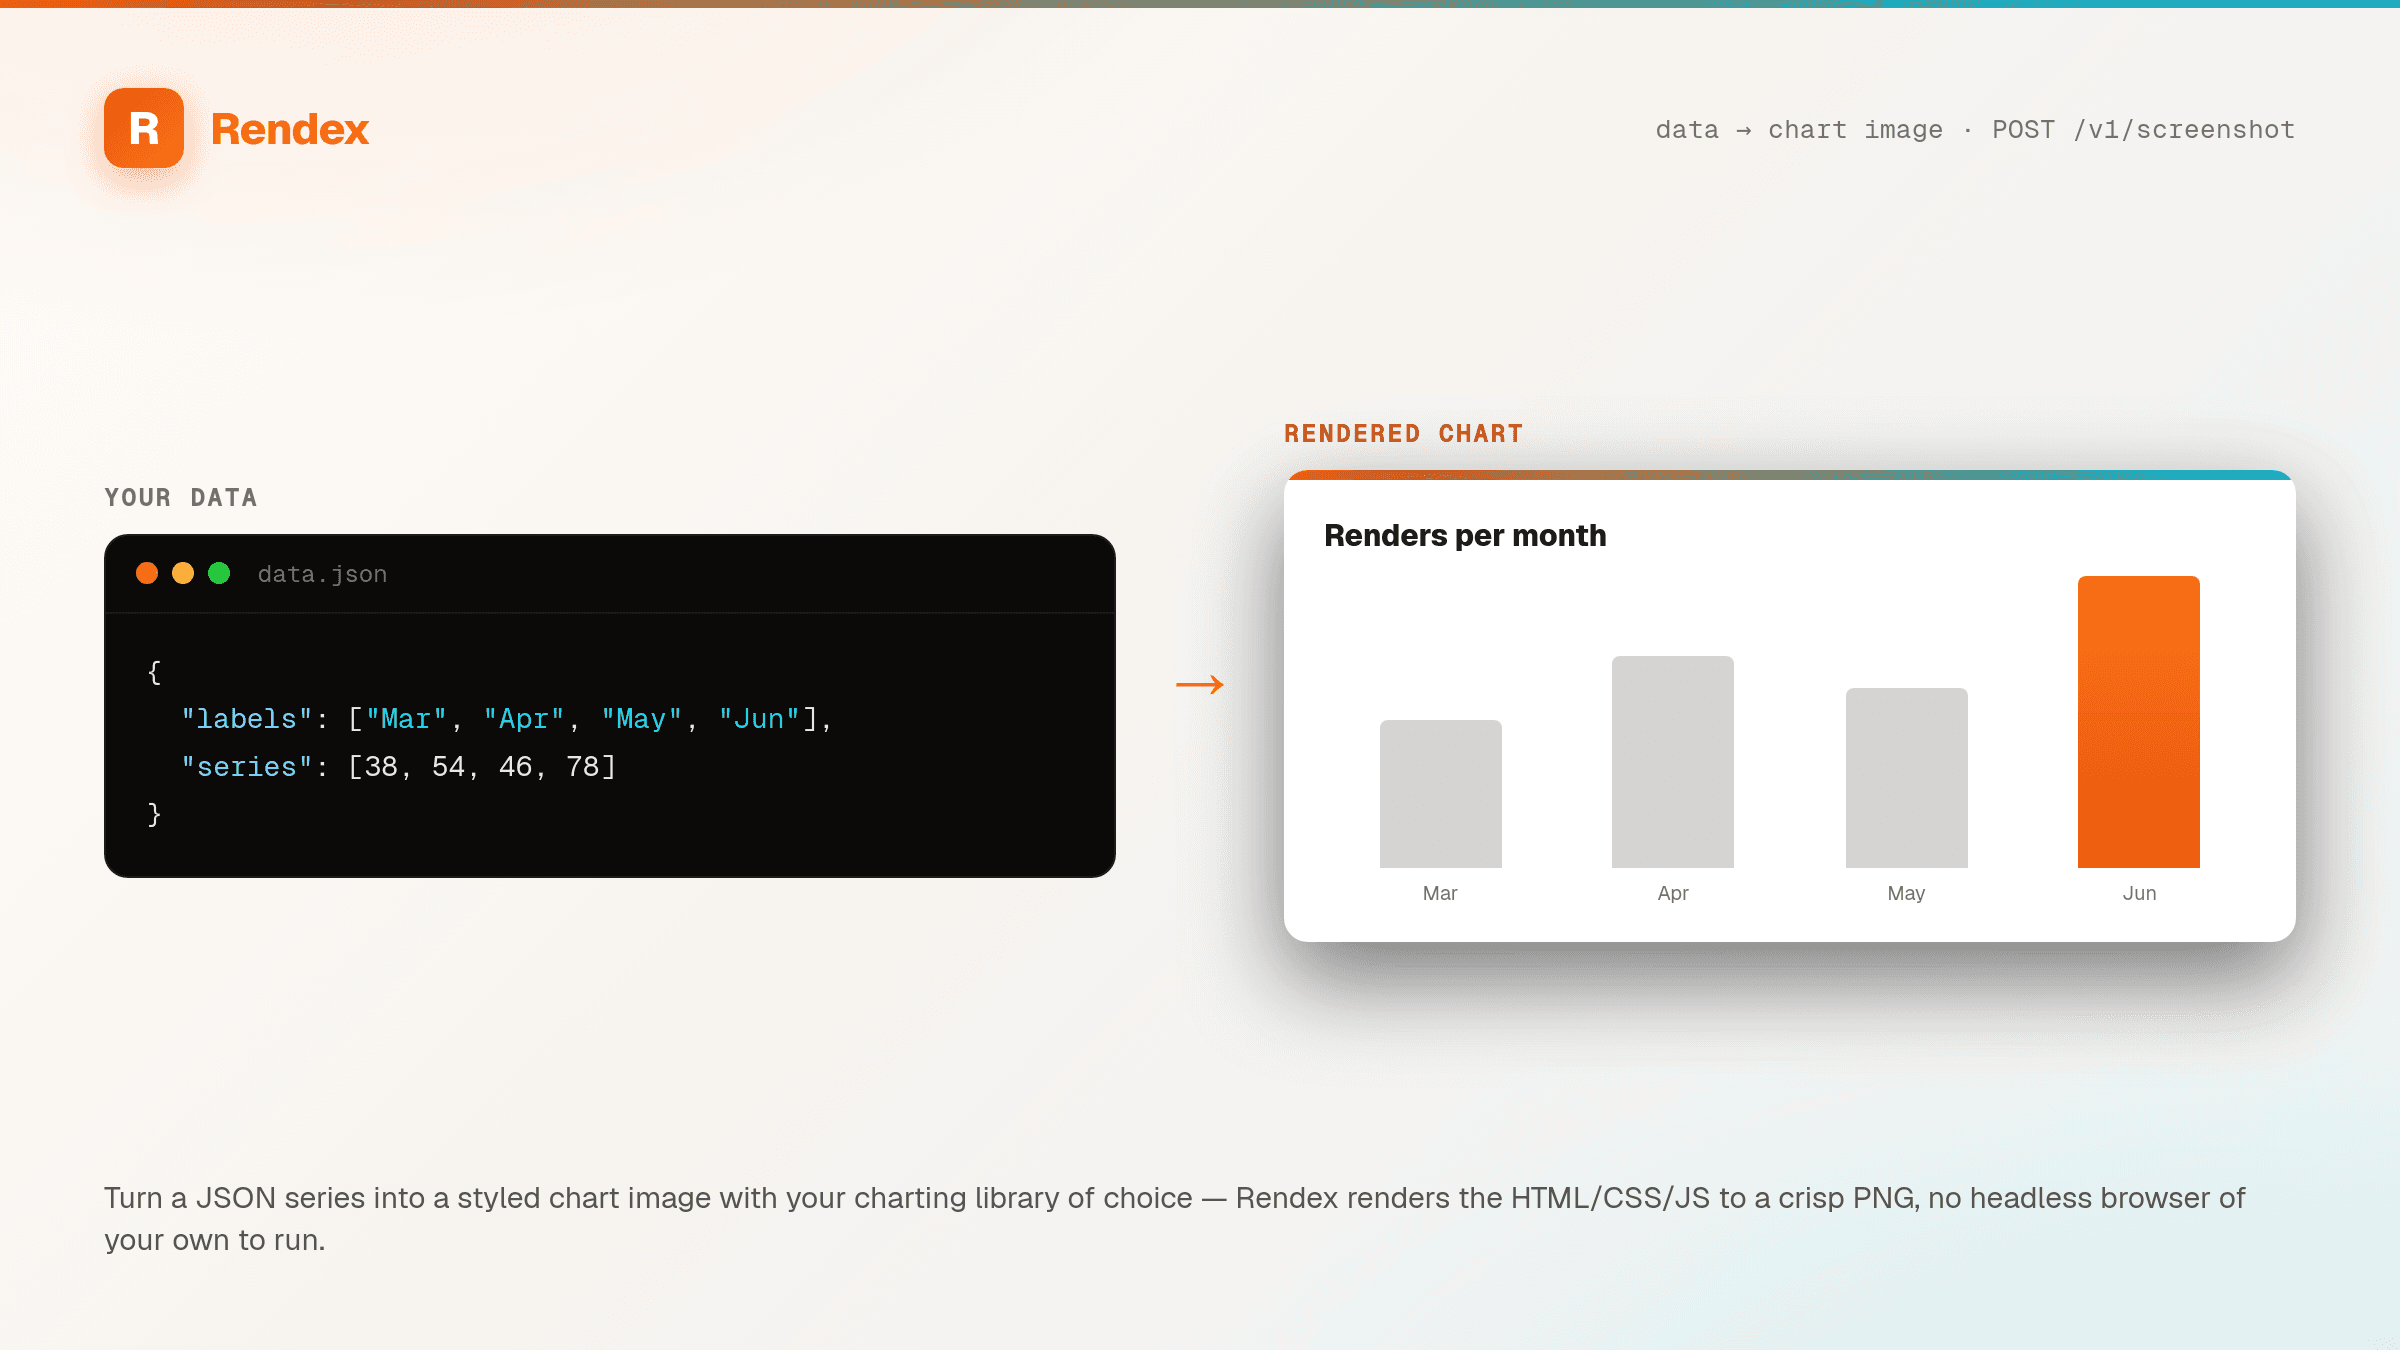Screen dimensions: 2400x1350
Task: Click the gray Mar bar in chart
Action: click(x=1440, y=794)
